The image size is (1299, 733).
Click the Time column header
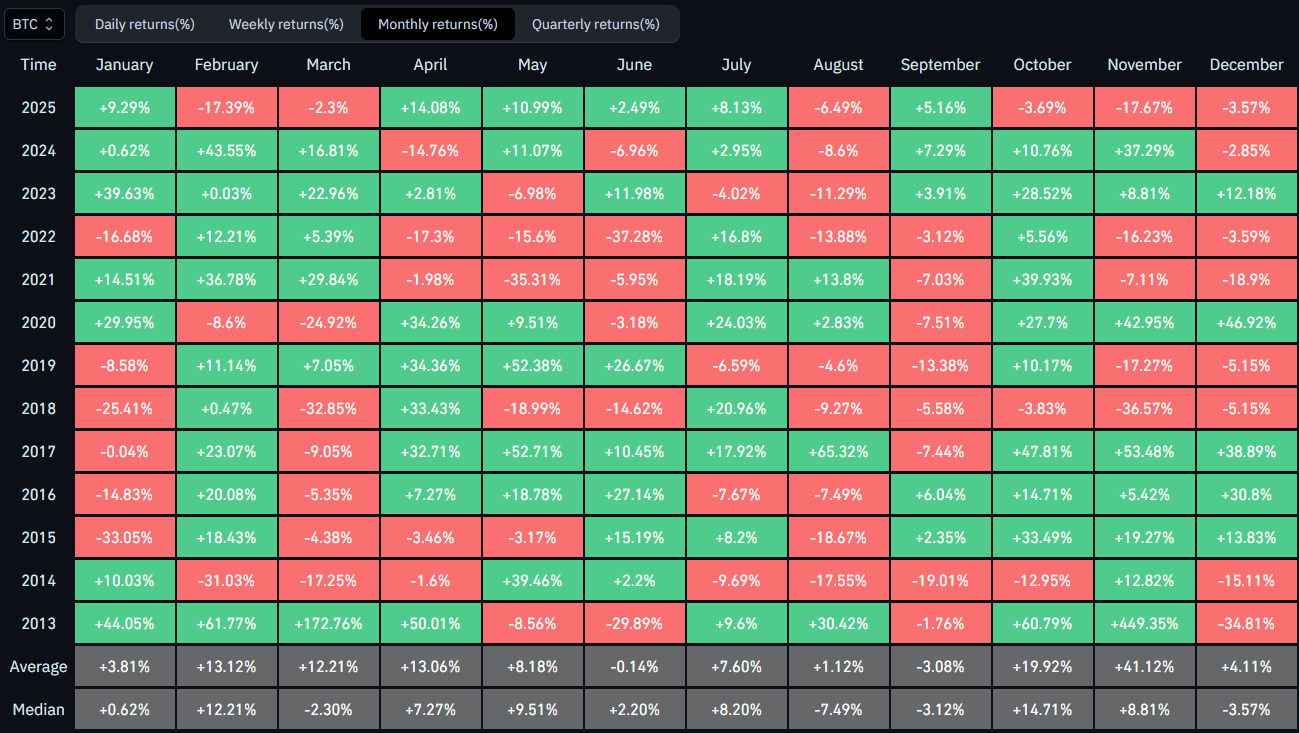point(38,65)
